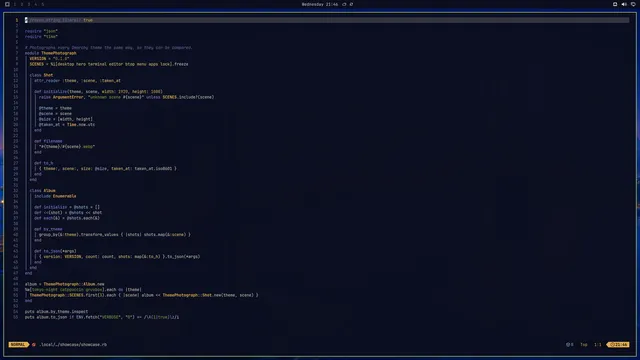Click the def each(&) line
Viewport: 640px width, 360px height.
pyautogui.click(x=67, y=218)
